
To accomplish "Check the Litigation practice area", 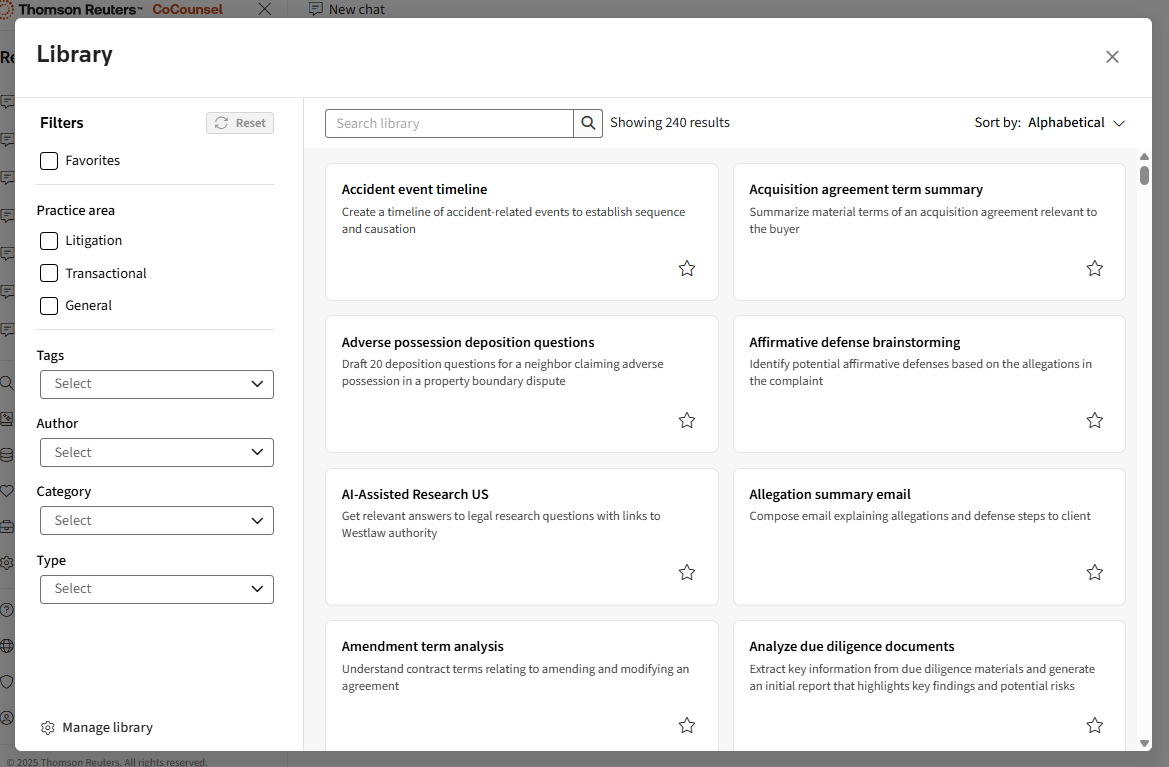I will pyautogui.click(x=49, y=241).
